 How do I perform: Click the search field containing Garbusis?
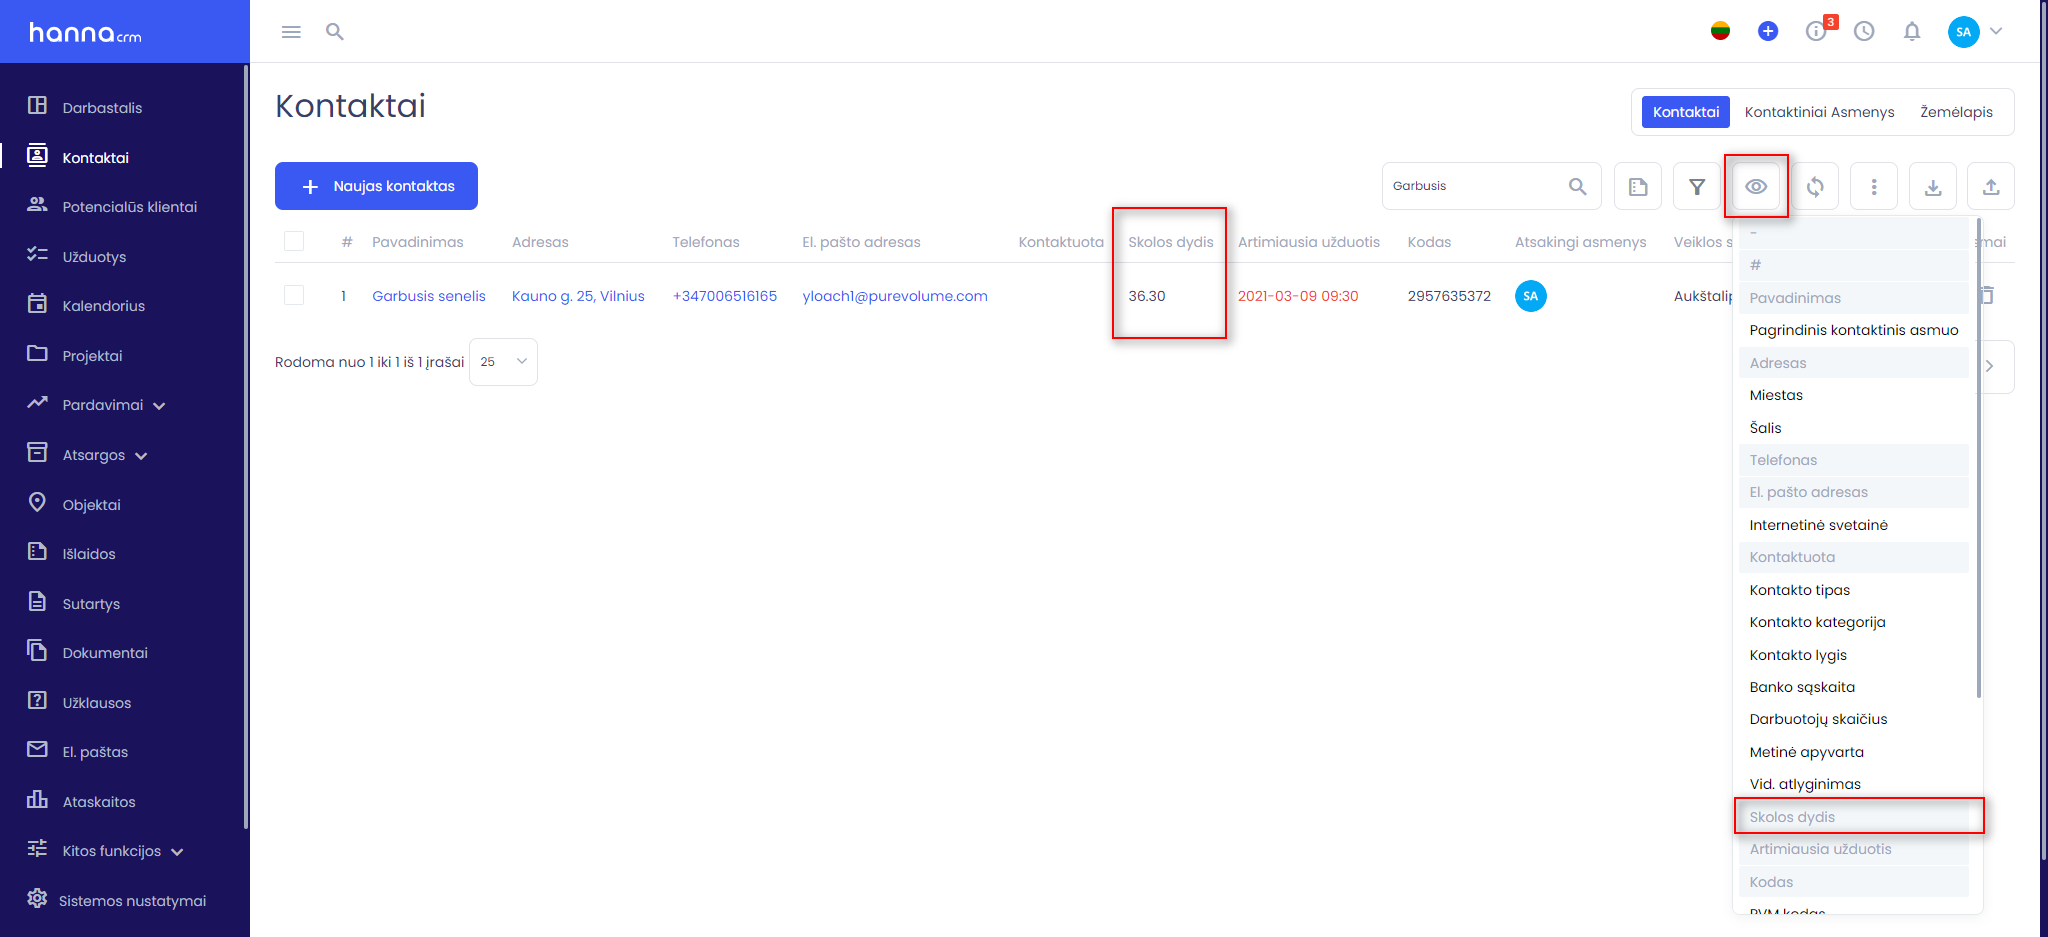(1491, 186)
